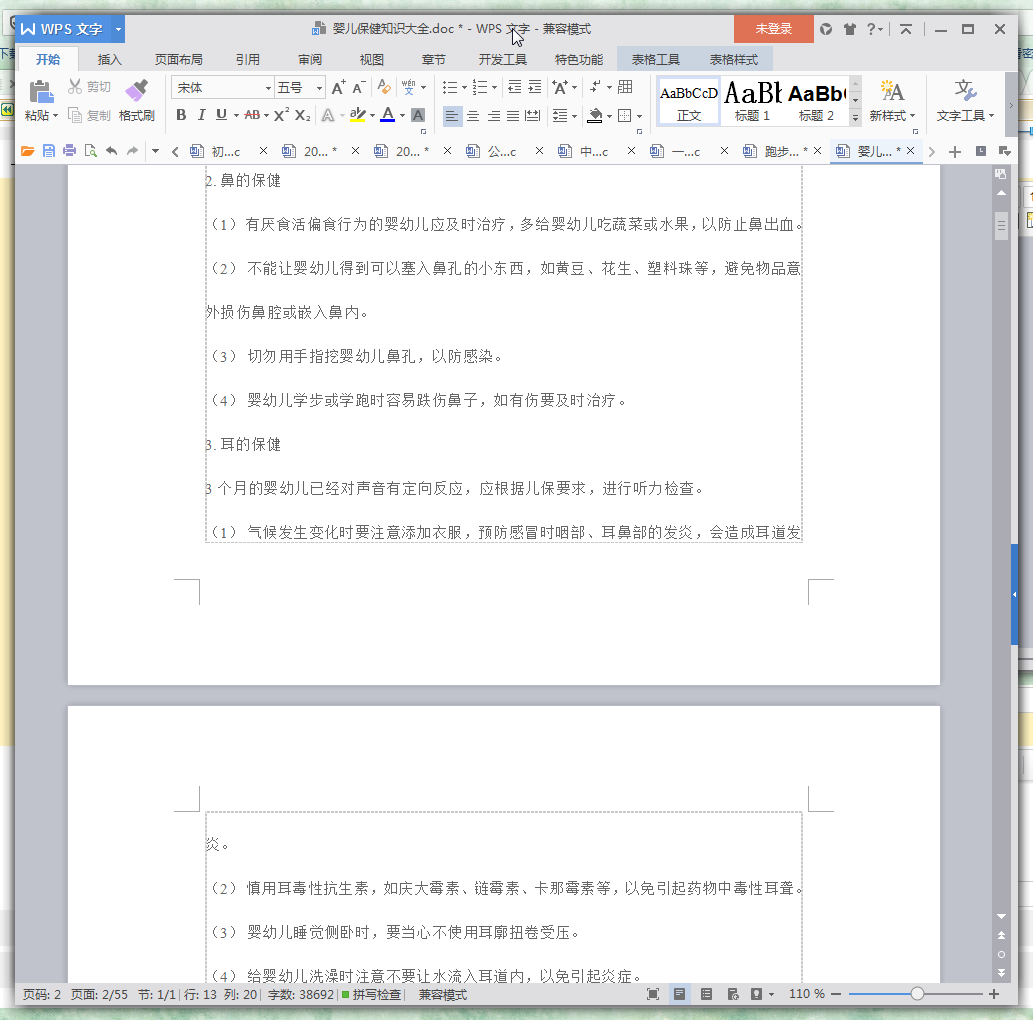Screen dimensions: 1033x1020
Task: Click the Paste clipboard icon
Action: tap(41, 91)
